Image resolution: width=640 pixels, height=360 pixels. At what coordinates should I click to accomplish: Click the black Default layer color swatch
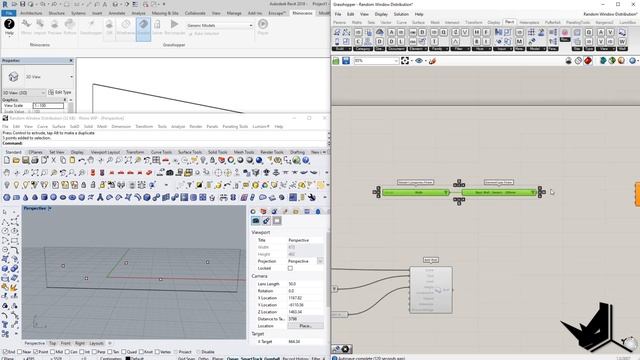click(128, 358)
